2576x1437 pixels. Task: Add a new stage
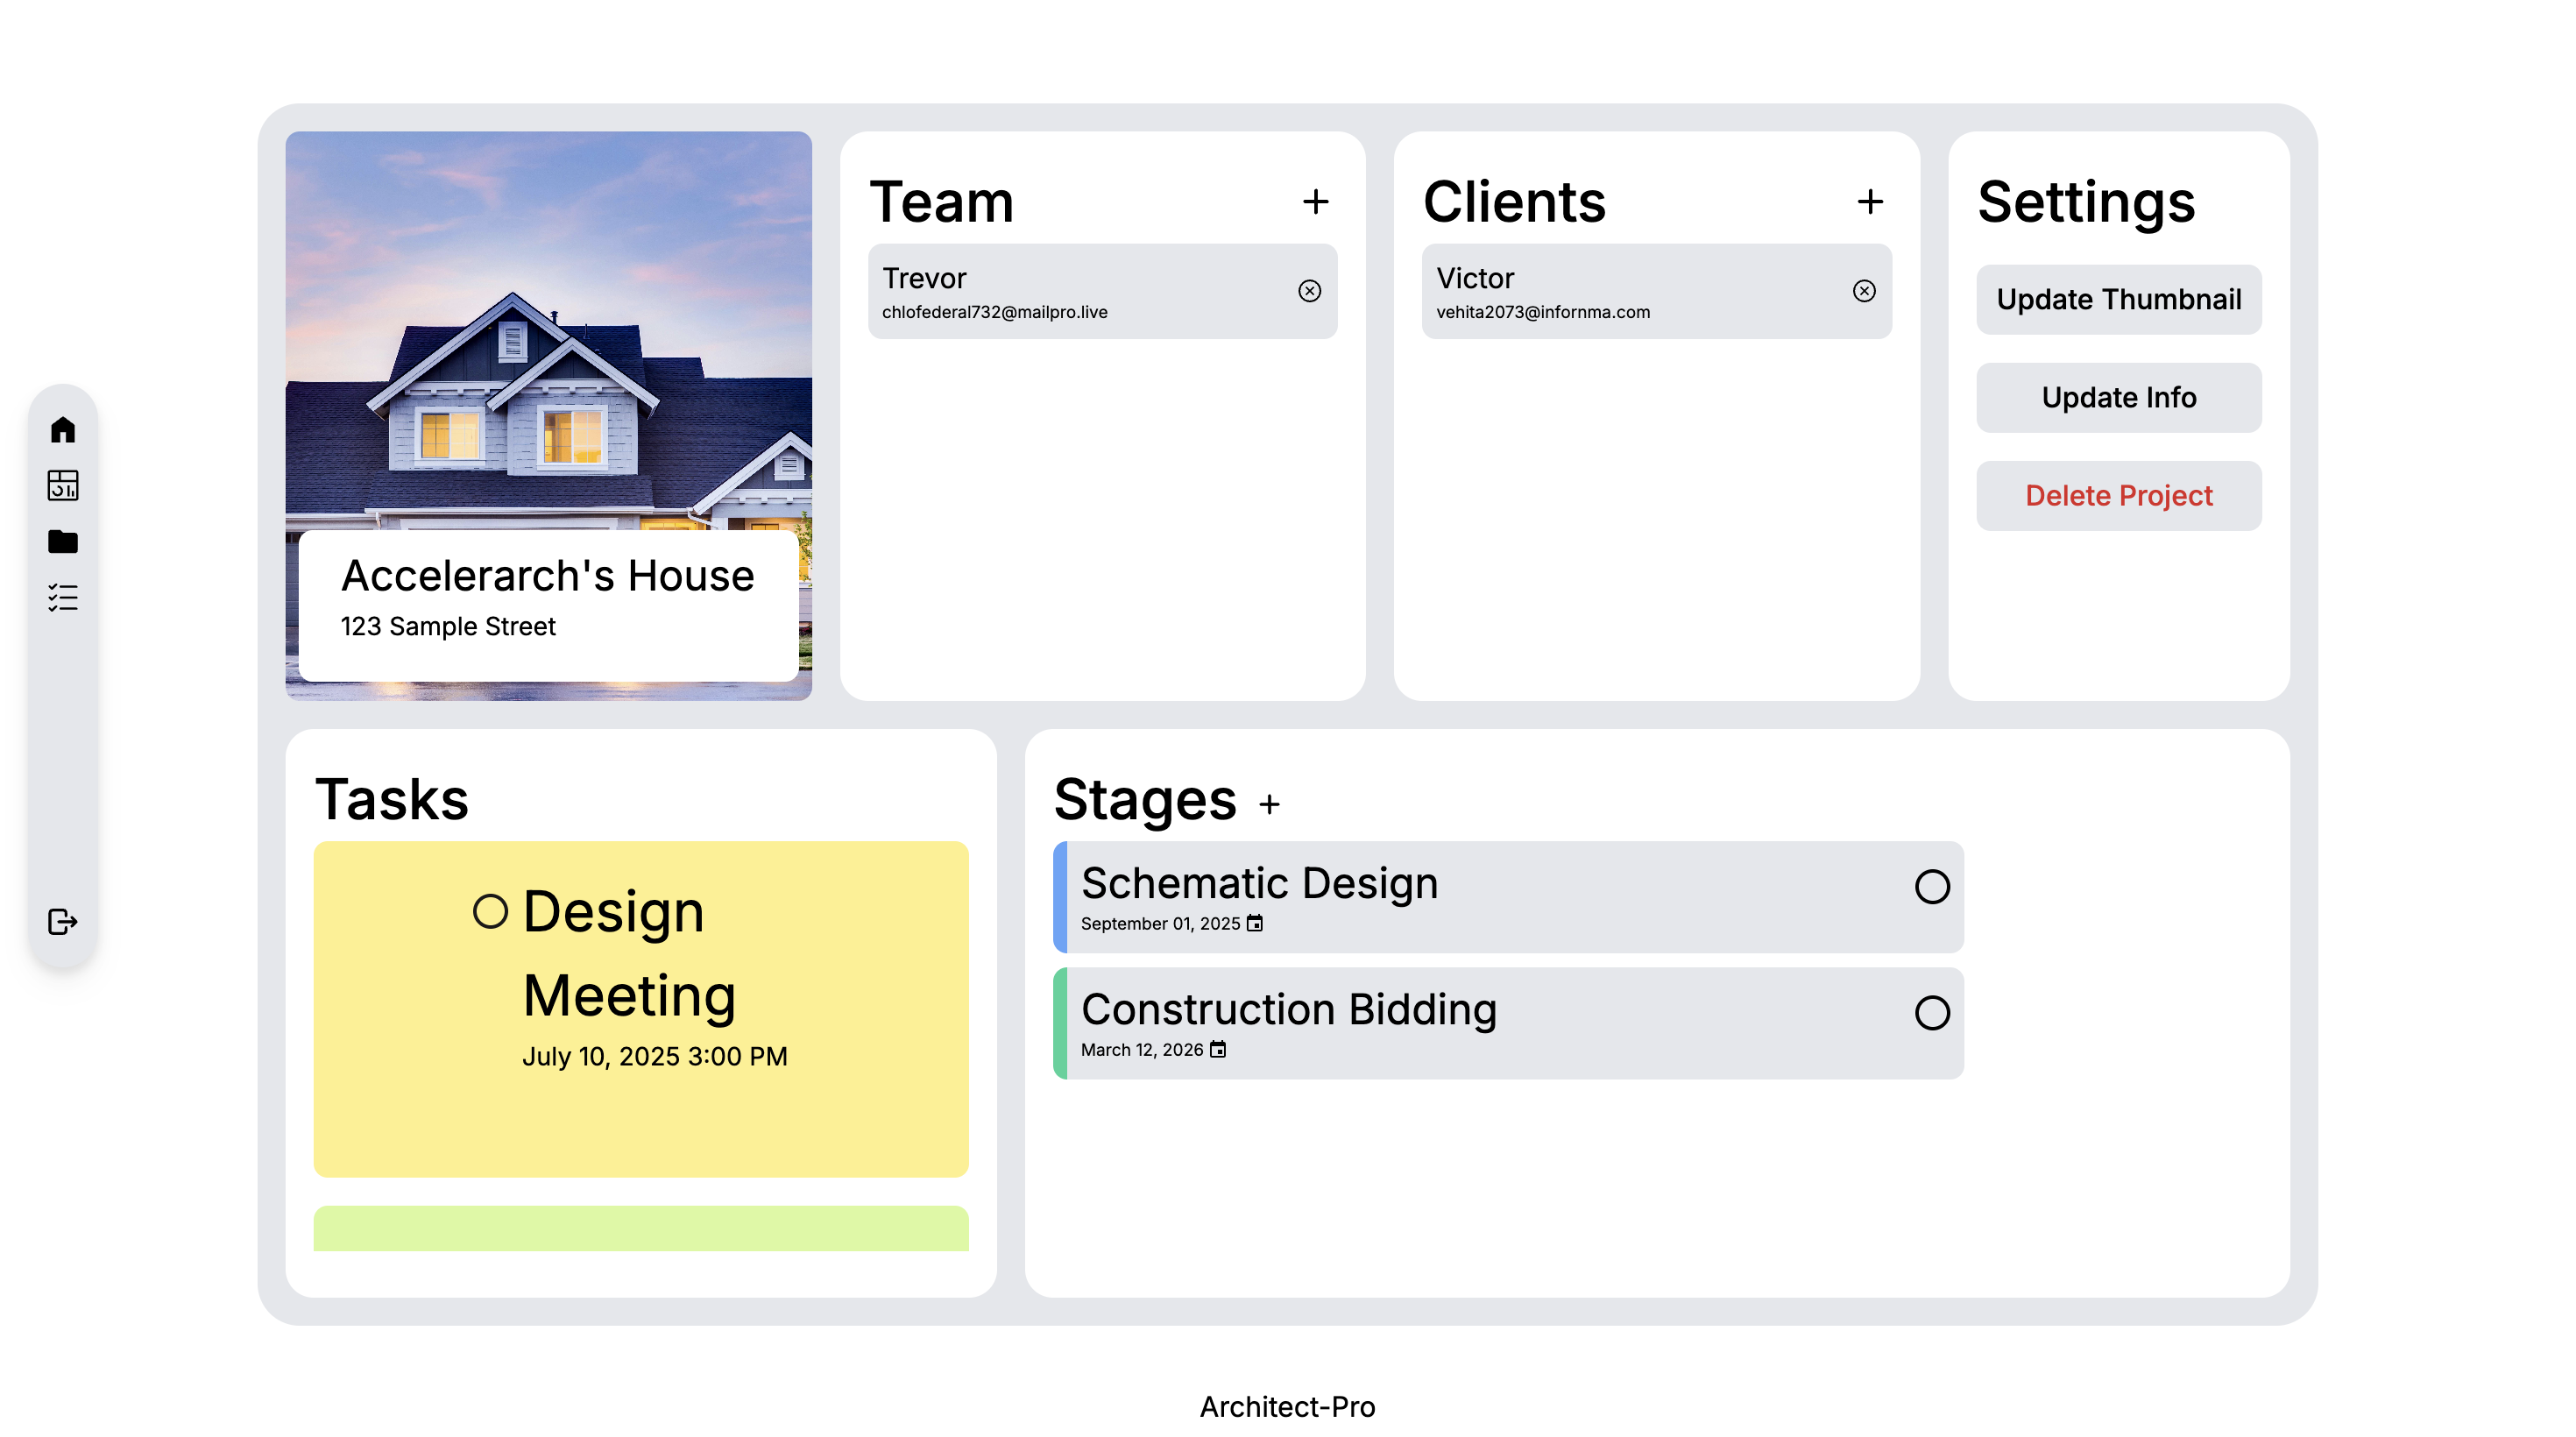(1269, 805)
